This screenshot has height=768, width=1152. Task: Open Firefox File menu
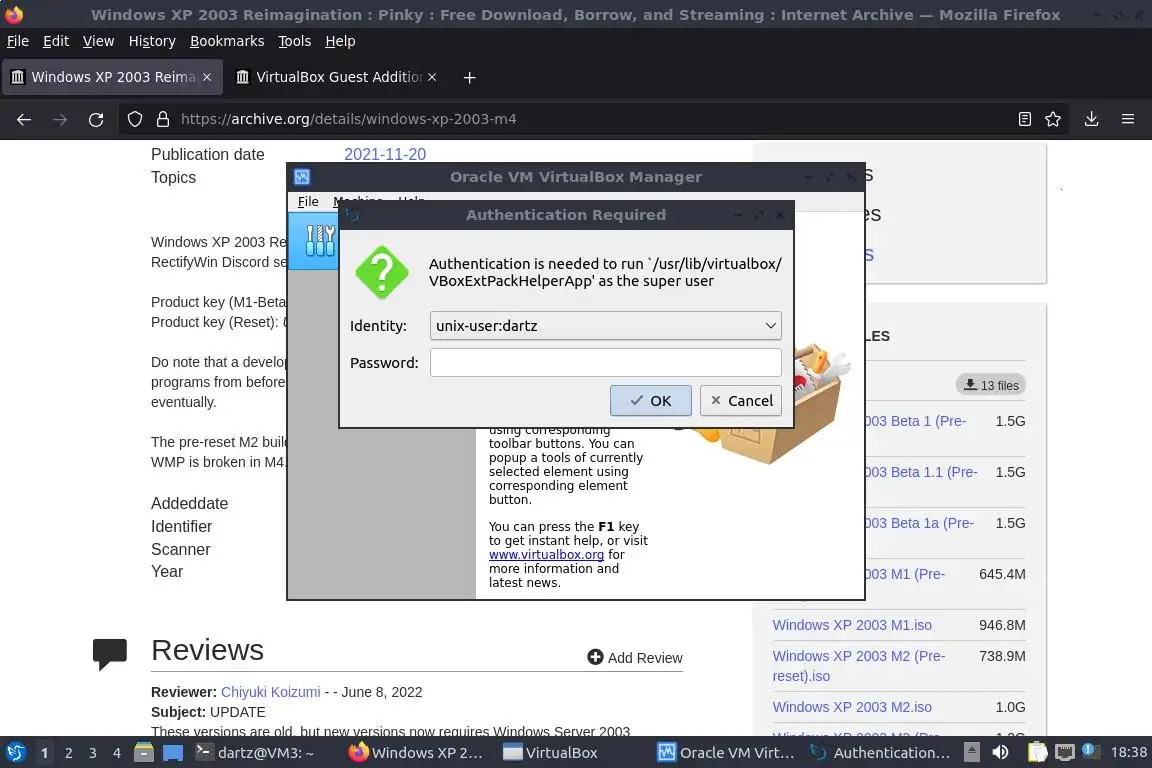click(18, 41)
